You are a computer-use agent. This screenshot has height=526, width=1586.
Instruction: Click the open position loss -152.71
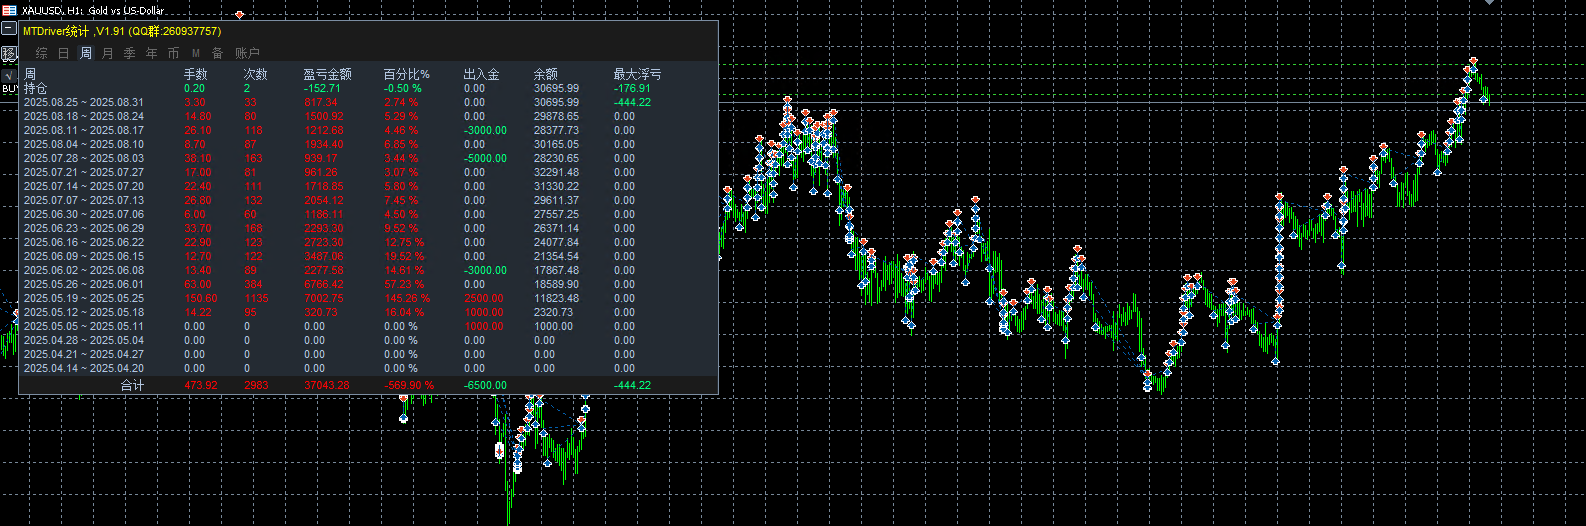click(322, 88)
